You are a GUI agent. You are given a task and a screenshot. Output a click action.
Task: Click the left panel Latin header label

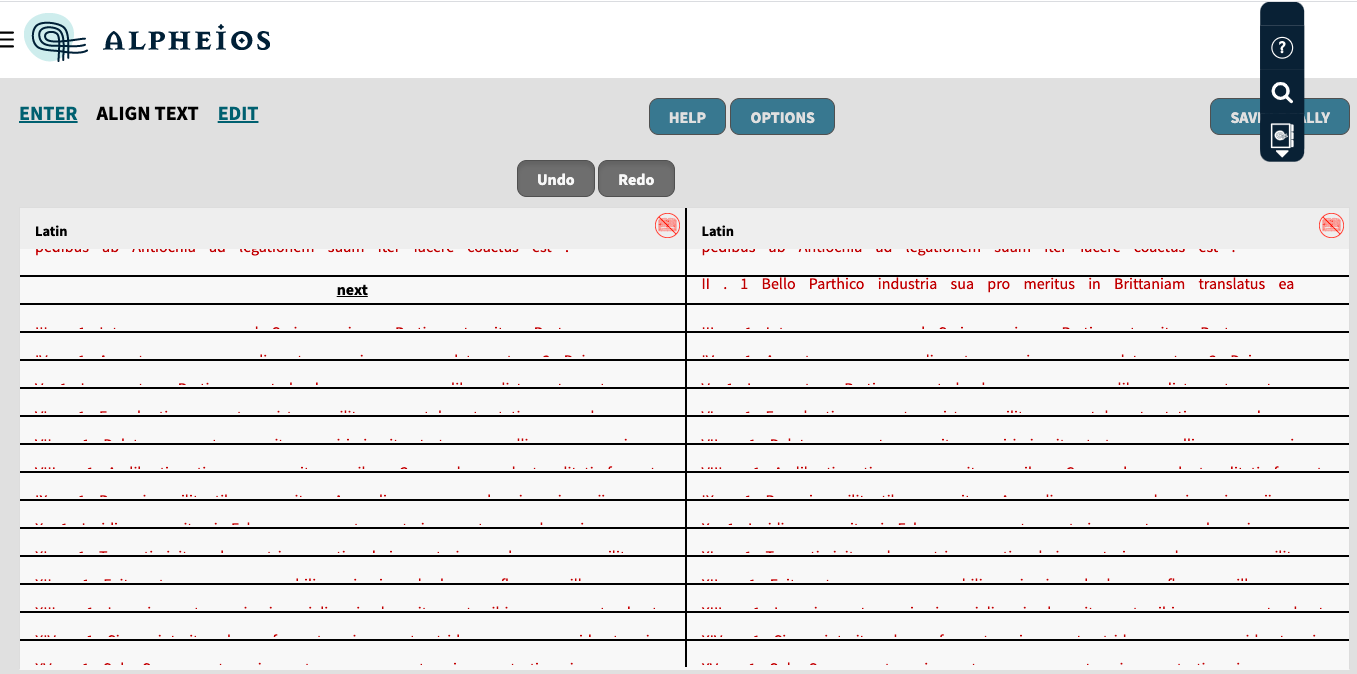click(50, 231)
